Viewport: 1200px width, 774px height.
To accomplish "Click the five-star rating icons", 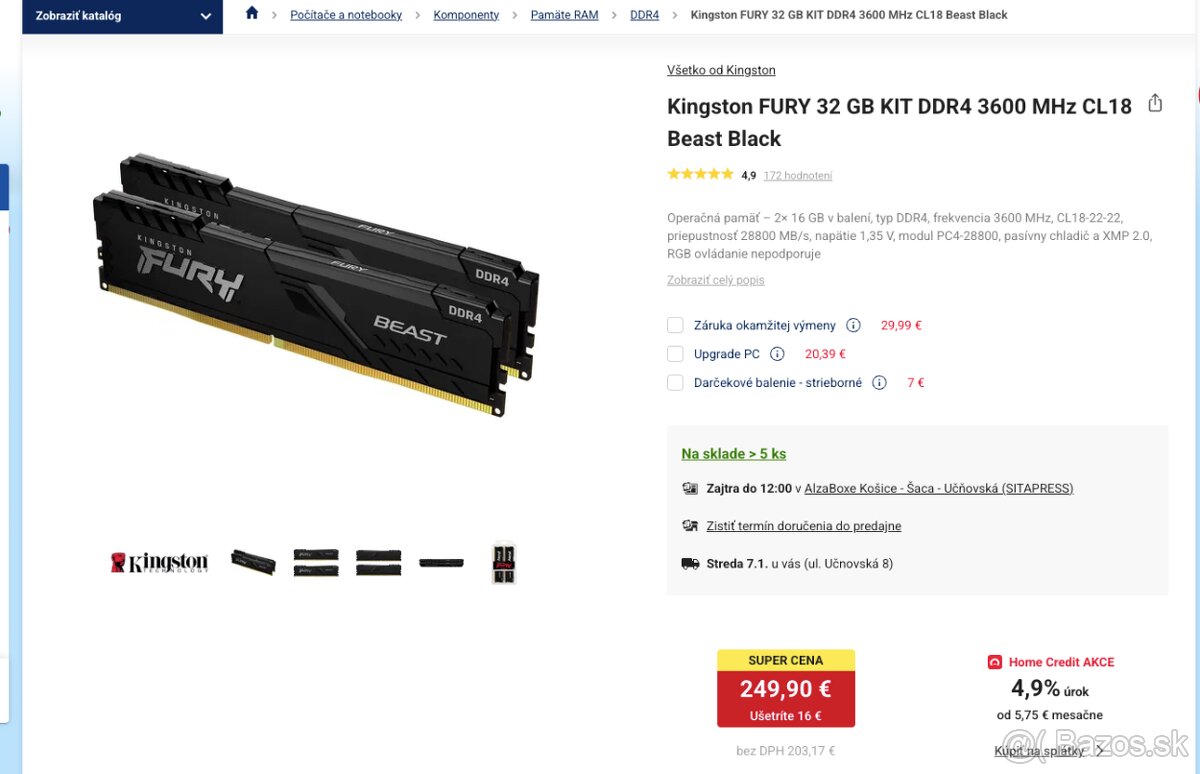I will tap(700, 174).
